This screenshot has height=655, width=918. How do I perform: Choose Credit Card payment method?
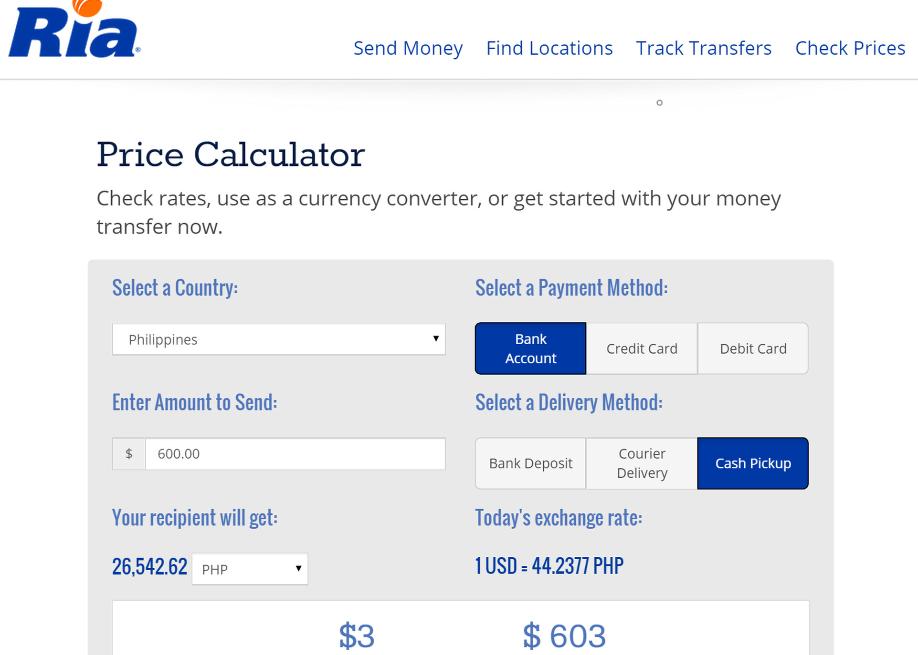click(x=642, y=348)
